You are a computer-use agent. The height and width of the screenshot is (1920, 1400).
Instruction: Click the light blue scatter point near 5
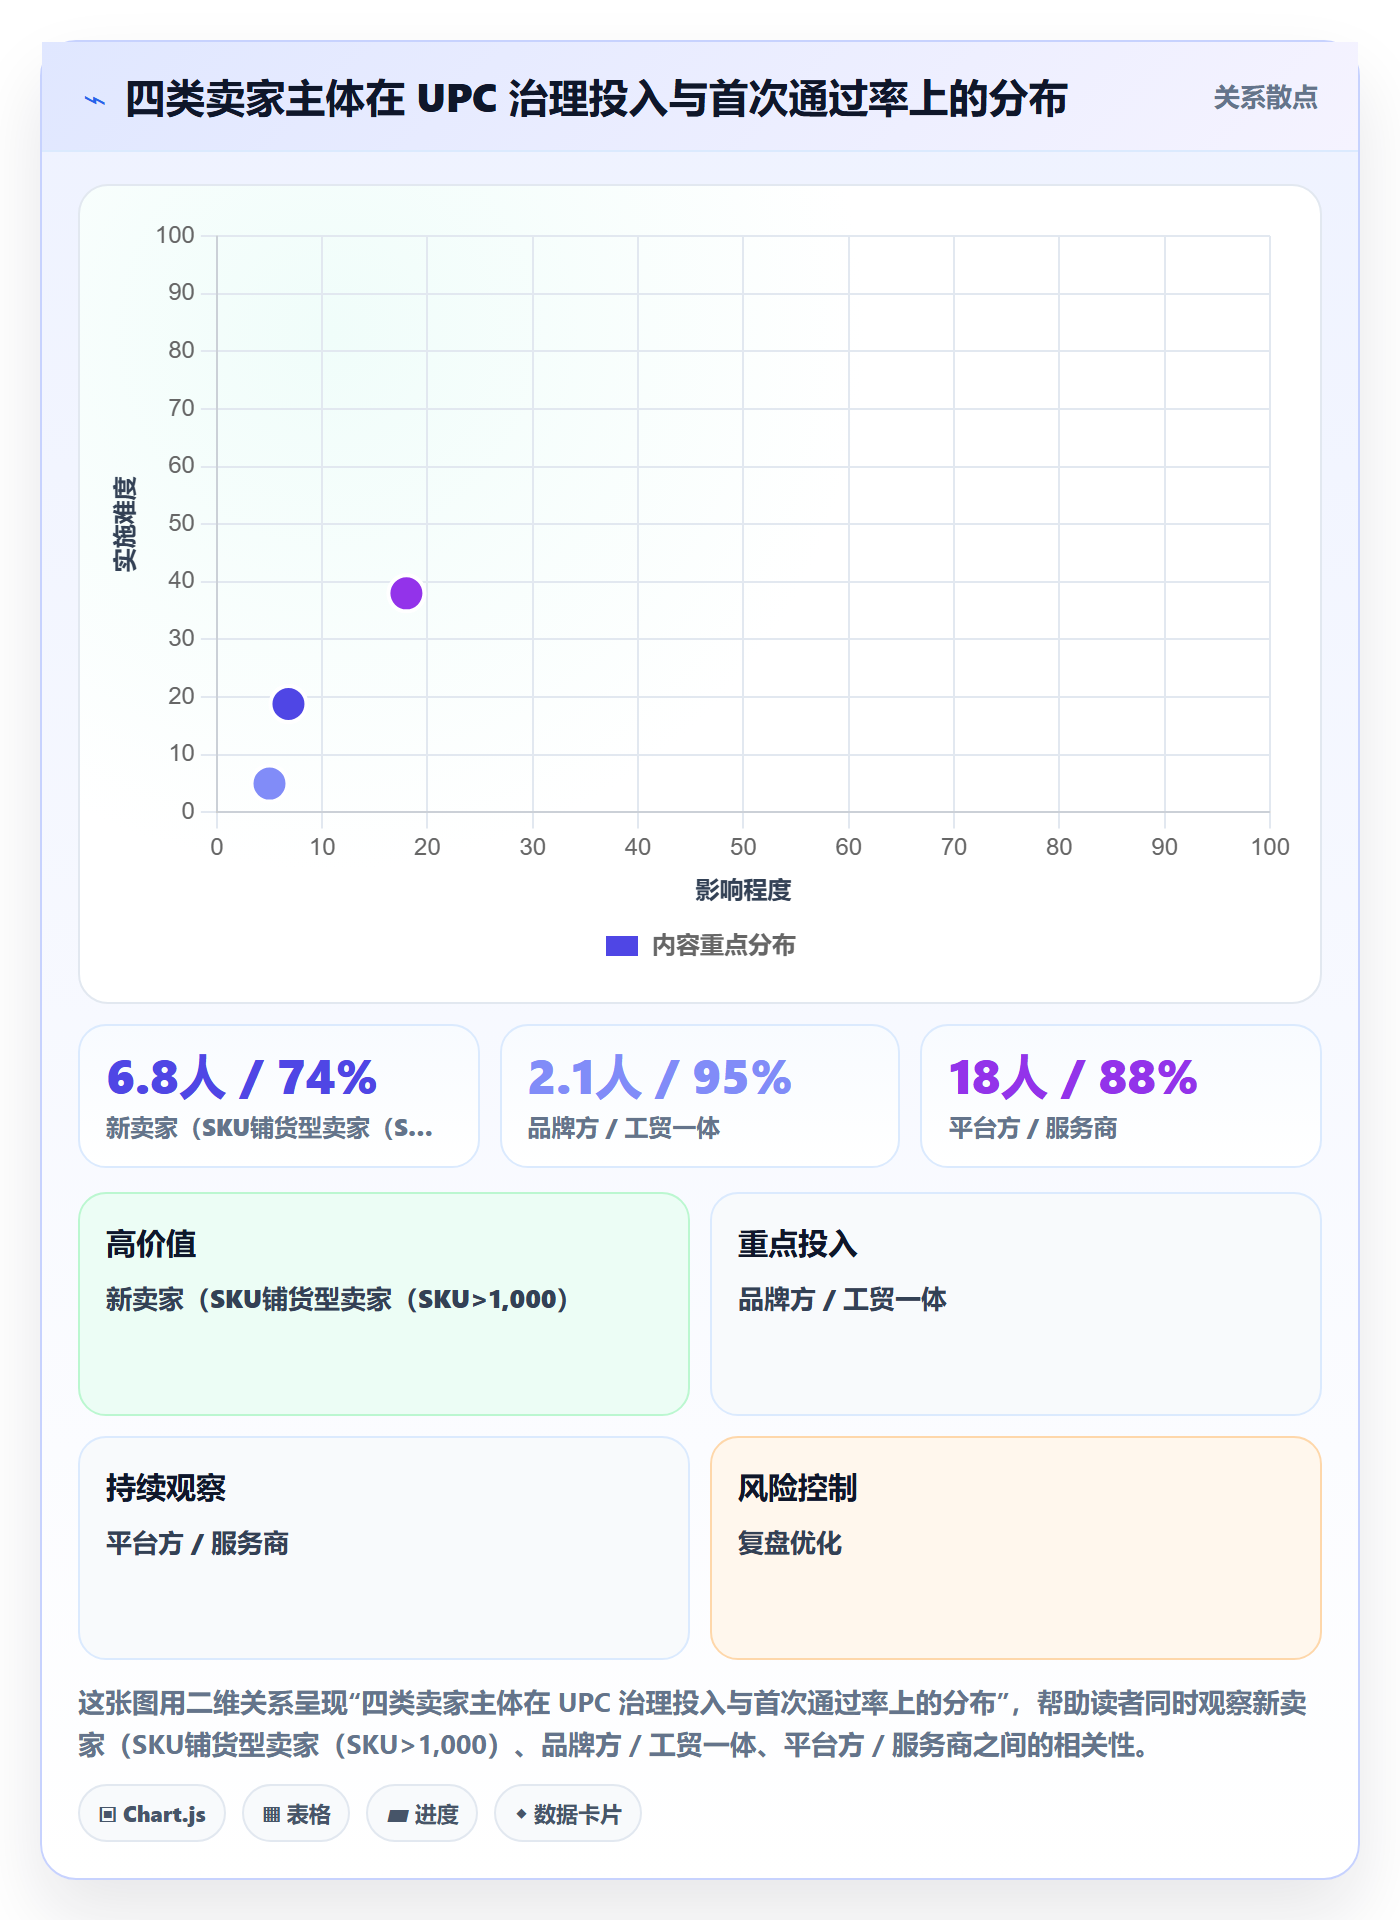click(269, 783)
